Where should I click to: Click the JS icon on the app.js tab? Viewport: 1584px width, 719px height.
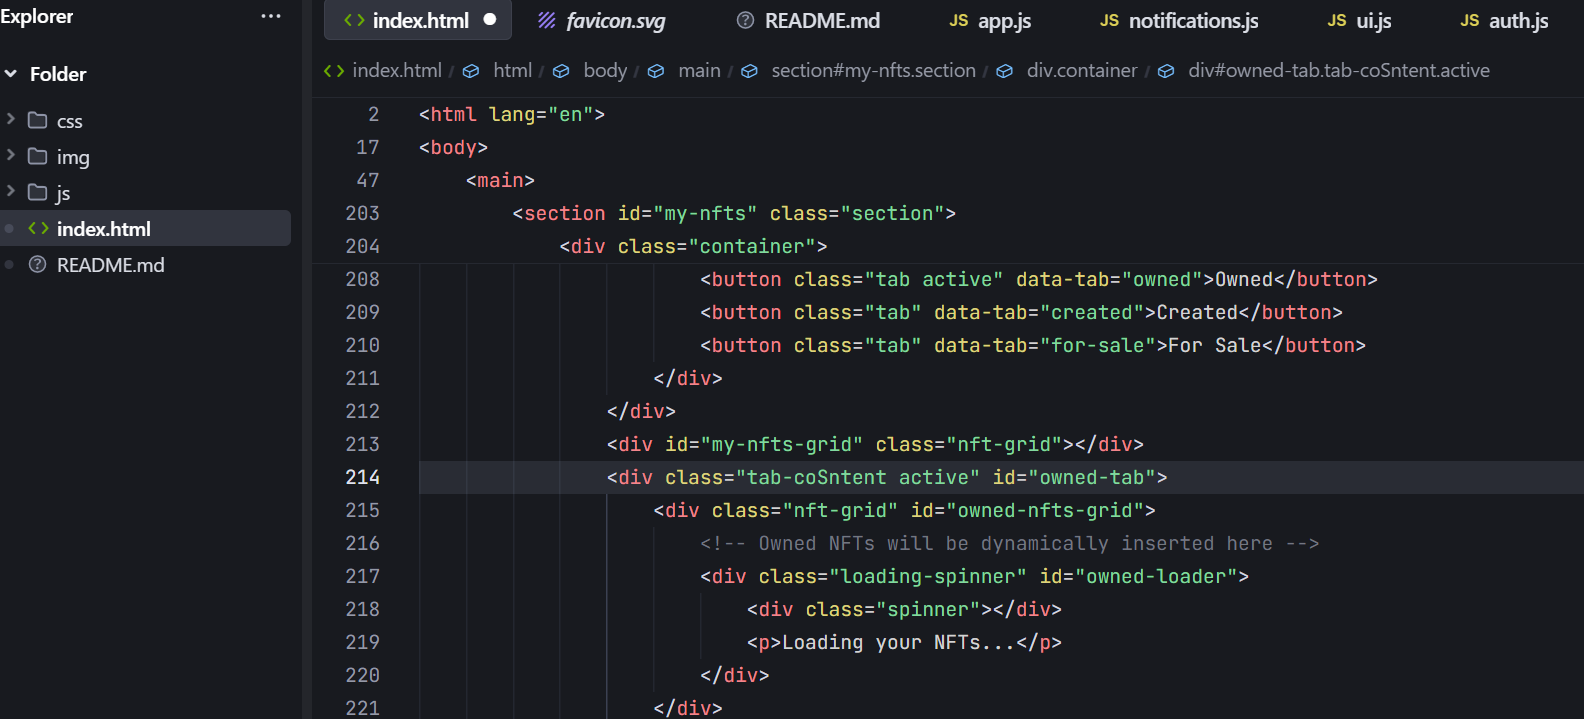(959, 20)
